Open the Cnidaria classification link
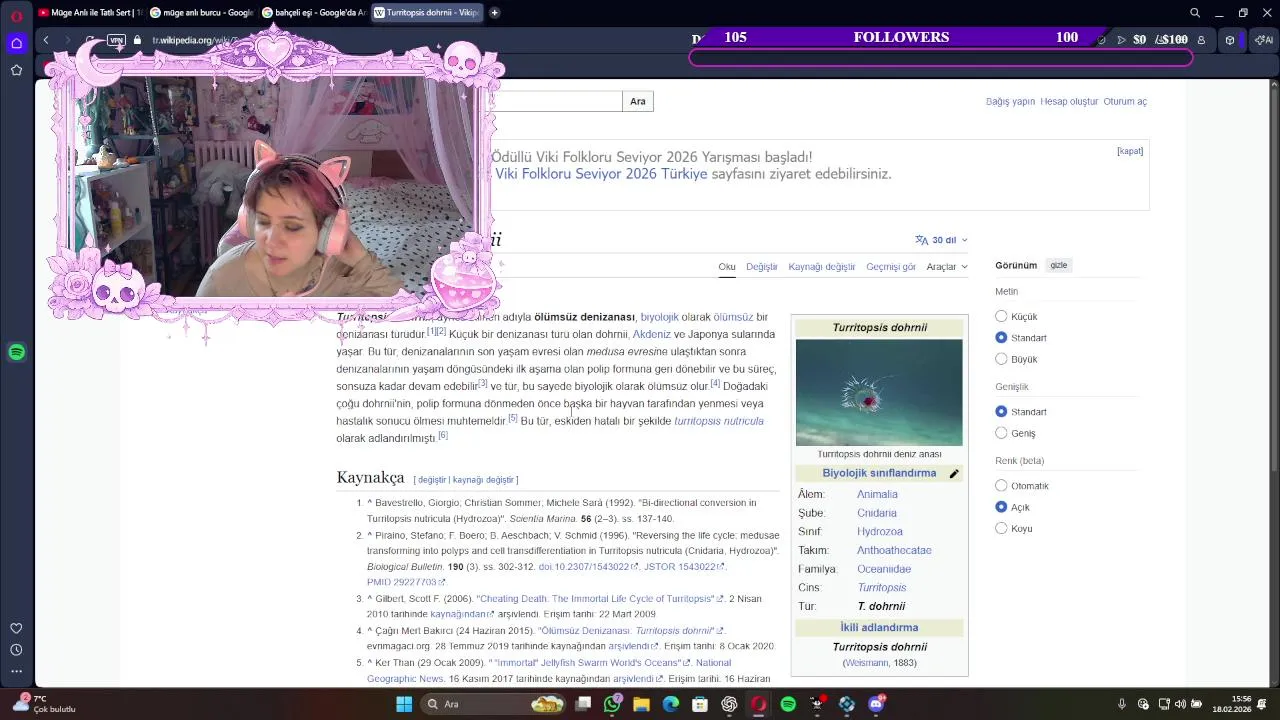This screenshot has width=1280, height=720. [x=877, y=513]
